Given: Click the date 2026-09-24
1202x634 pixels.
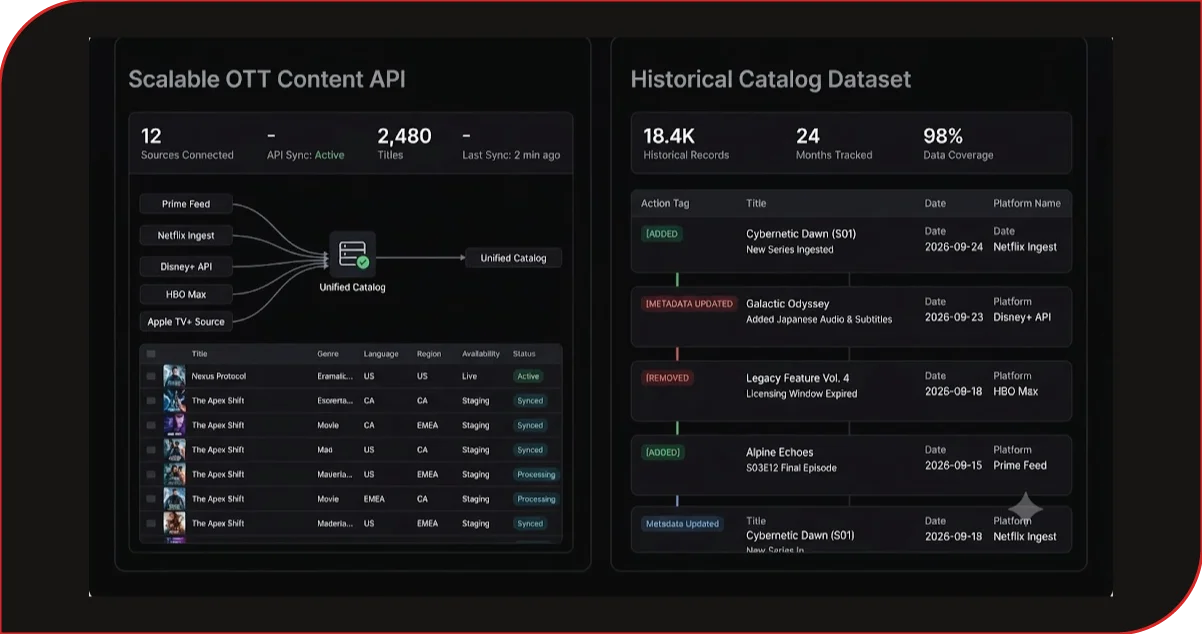Looking at the screenshot, I should click(x=954, y=247).
